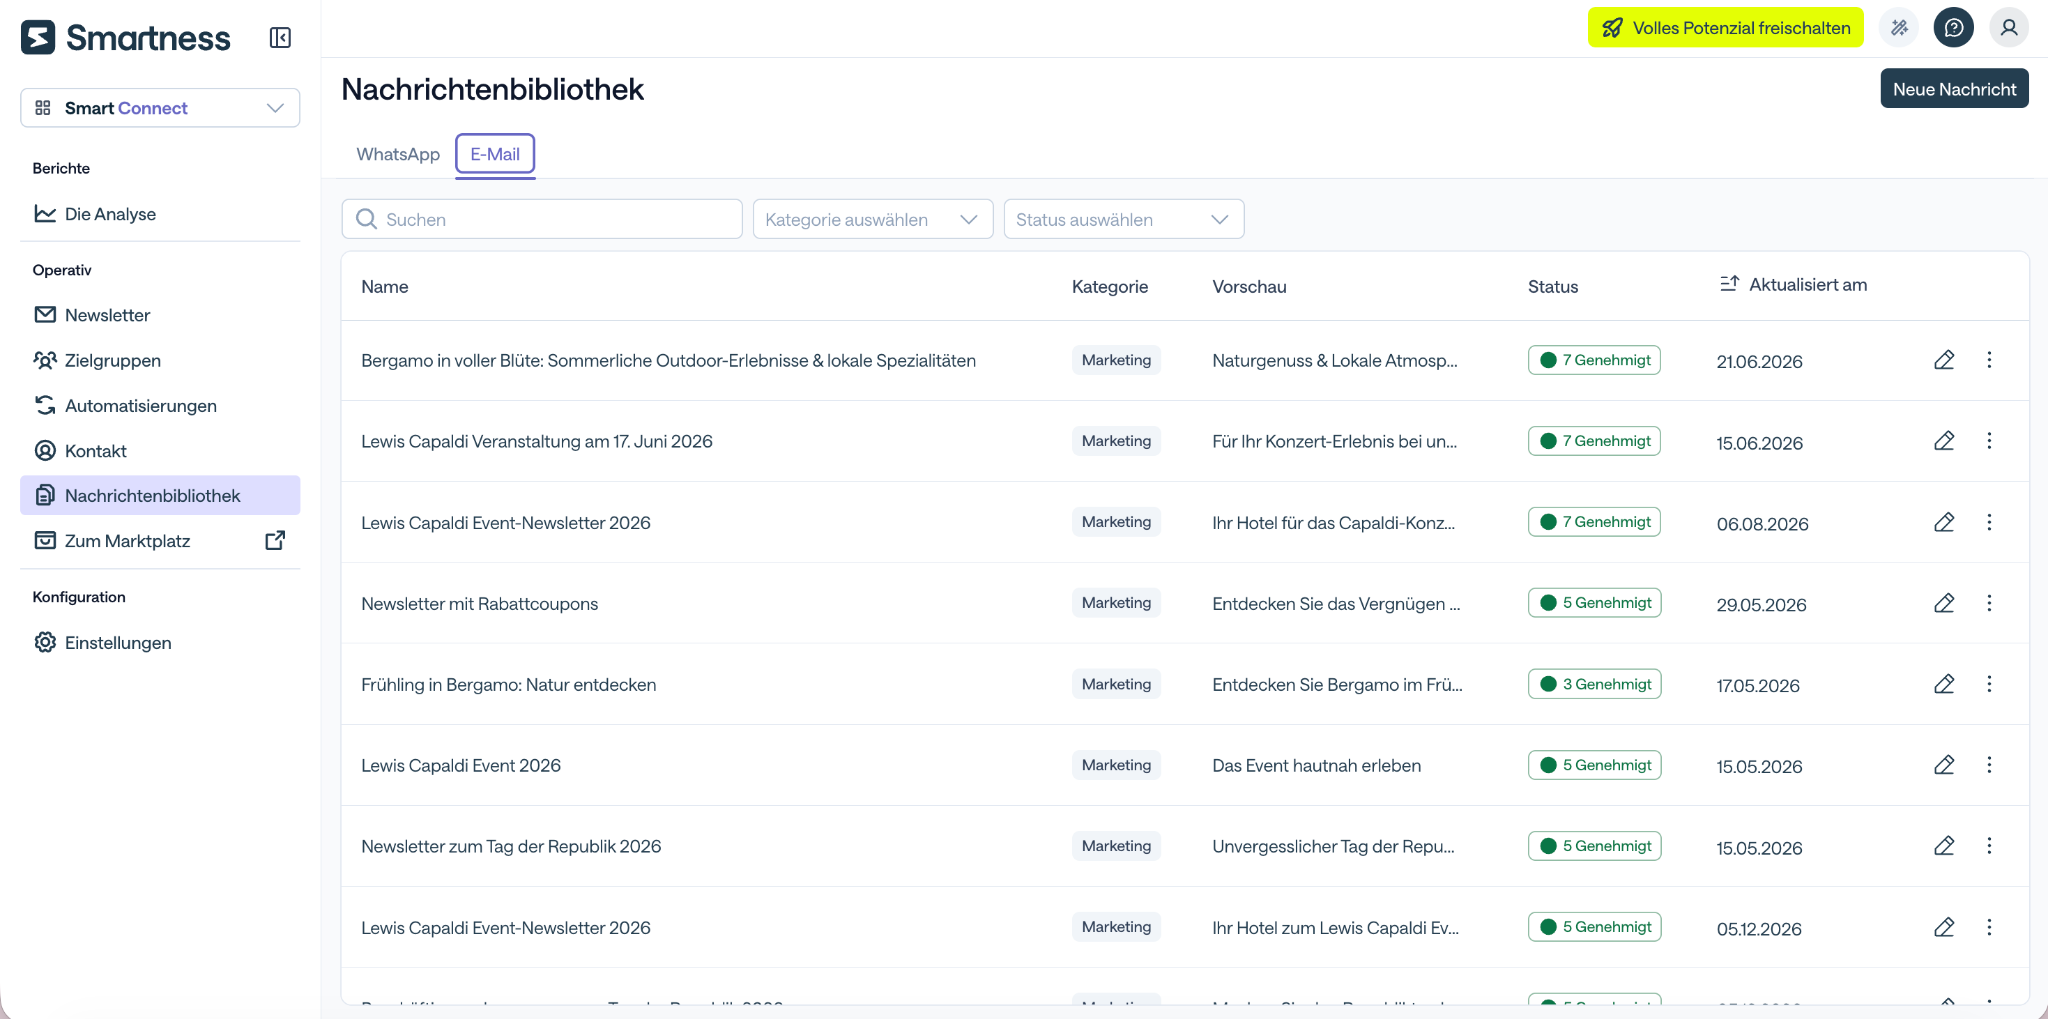Click the Vorschau column header

1249,287
